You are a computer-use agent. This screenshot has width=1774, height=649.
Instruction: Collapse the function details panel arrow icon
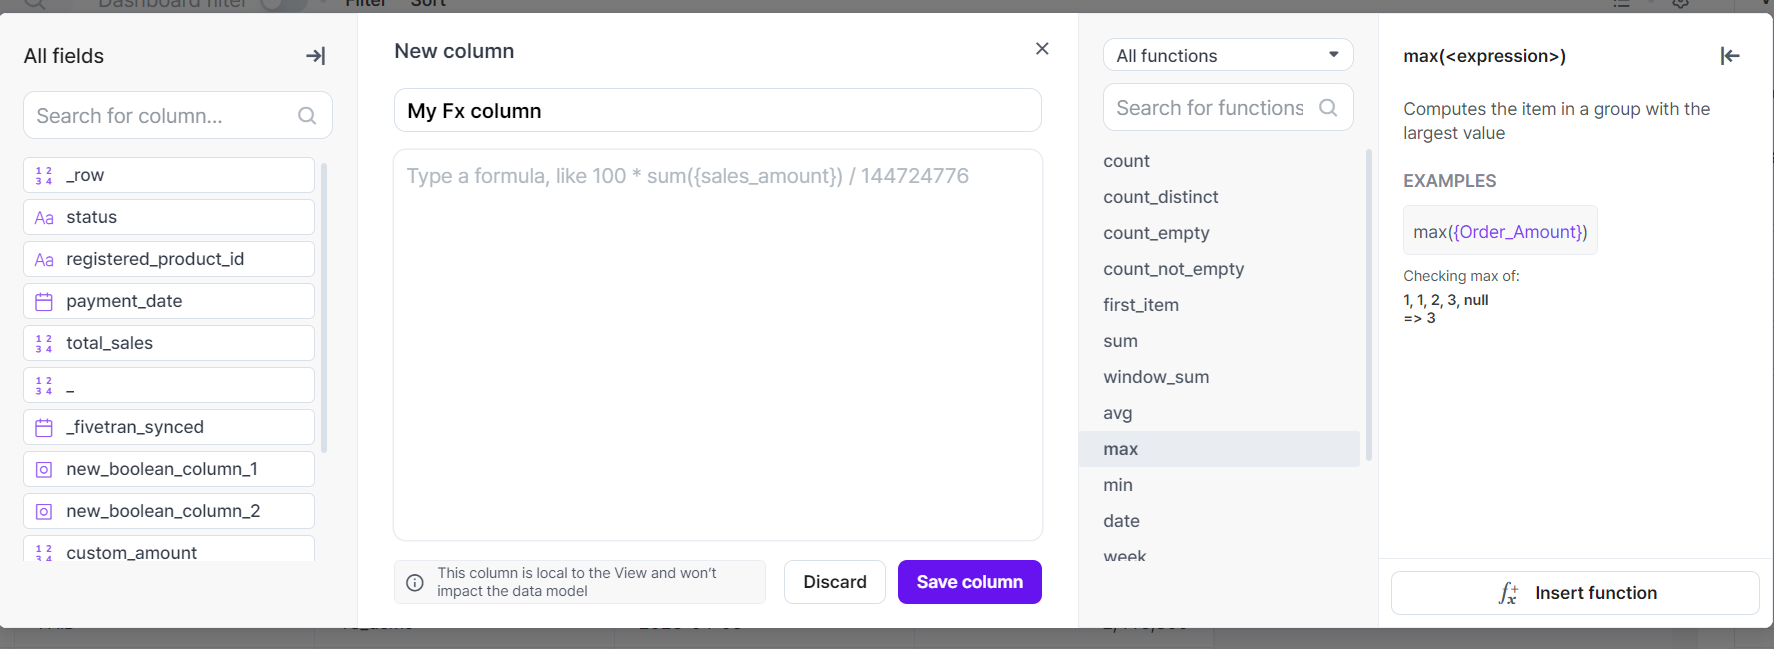point(1730,56)
